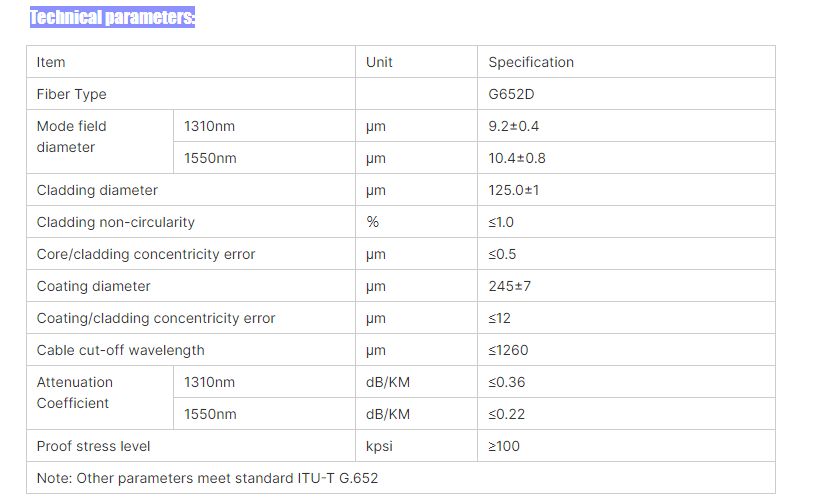This screenshot has width=839, height=502.
Task: Click the 10.4±0.8 specification value
Action: (516, 158)
